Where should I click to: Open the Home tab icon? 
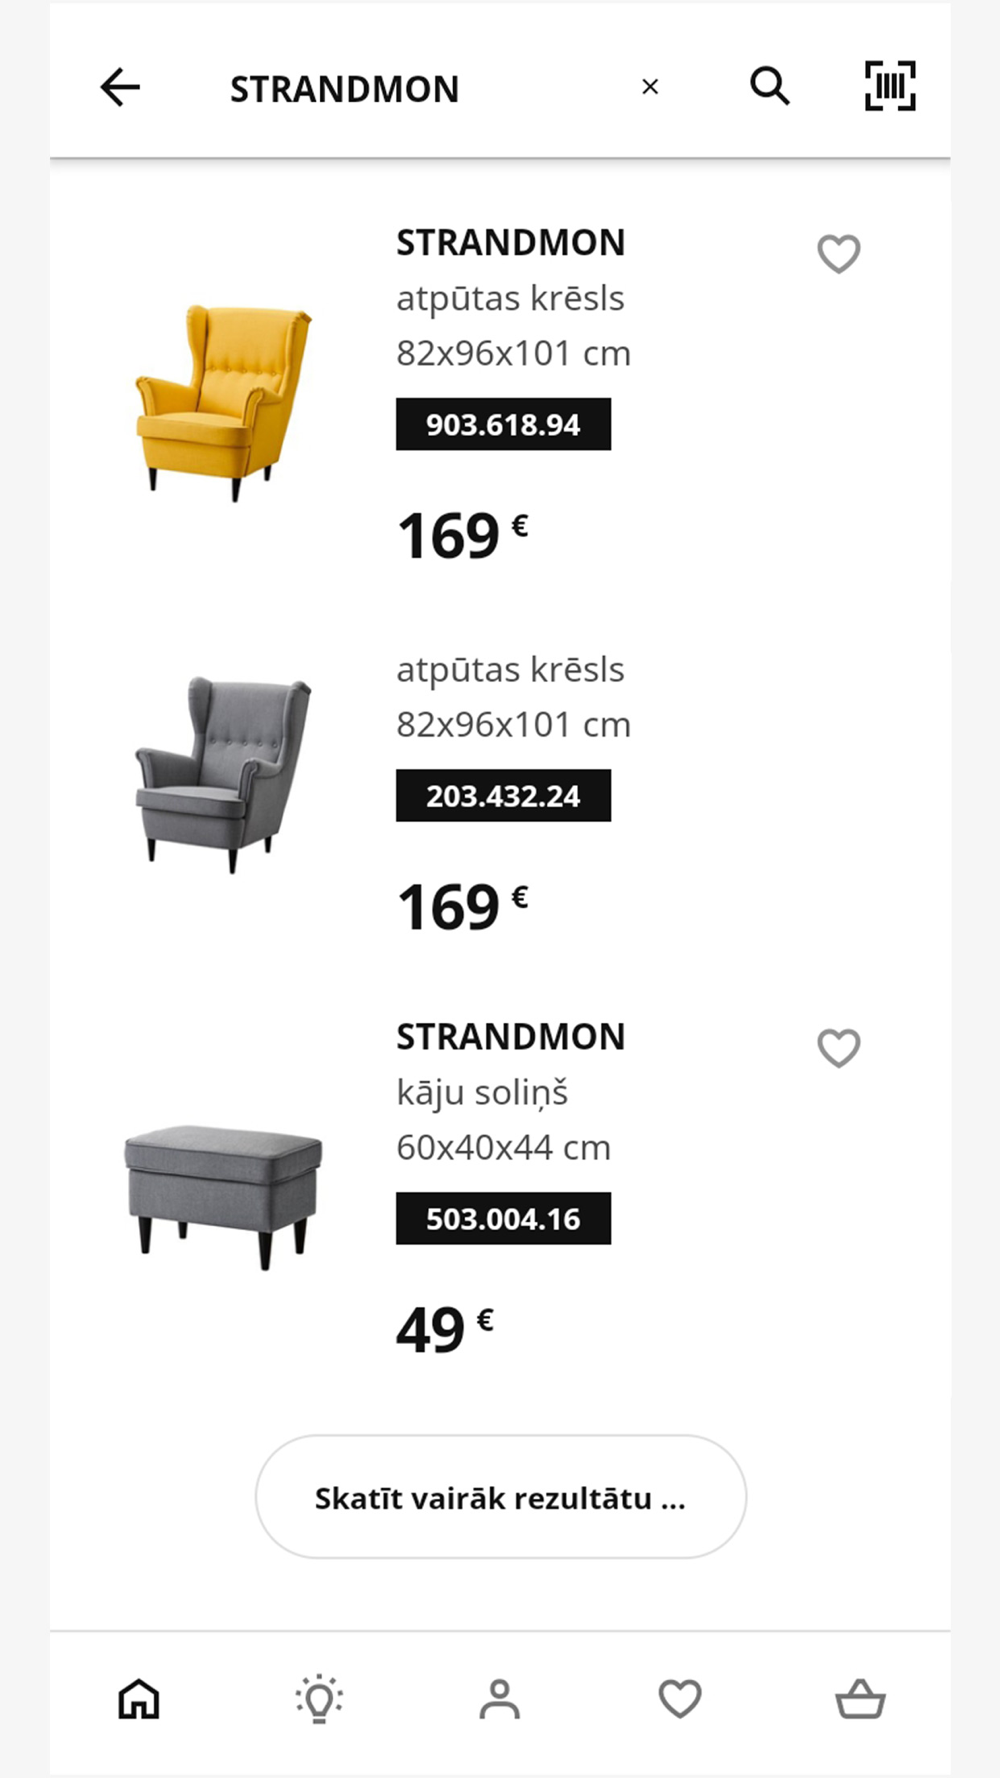pos(139,1698)
